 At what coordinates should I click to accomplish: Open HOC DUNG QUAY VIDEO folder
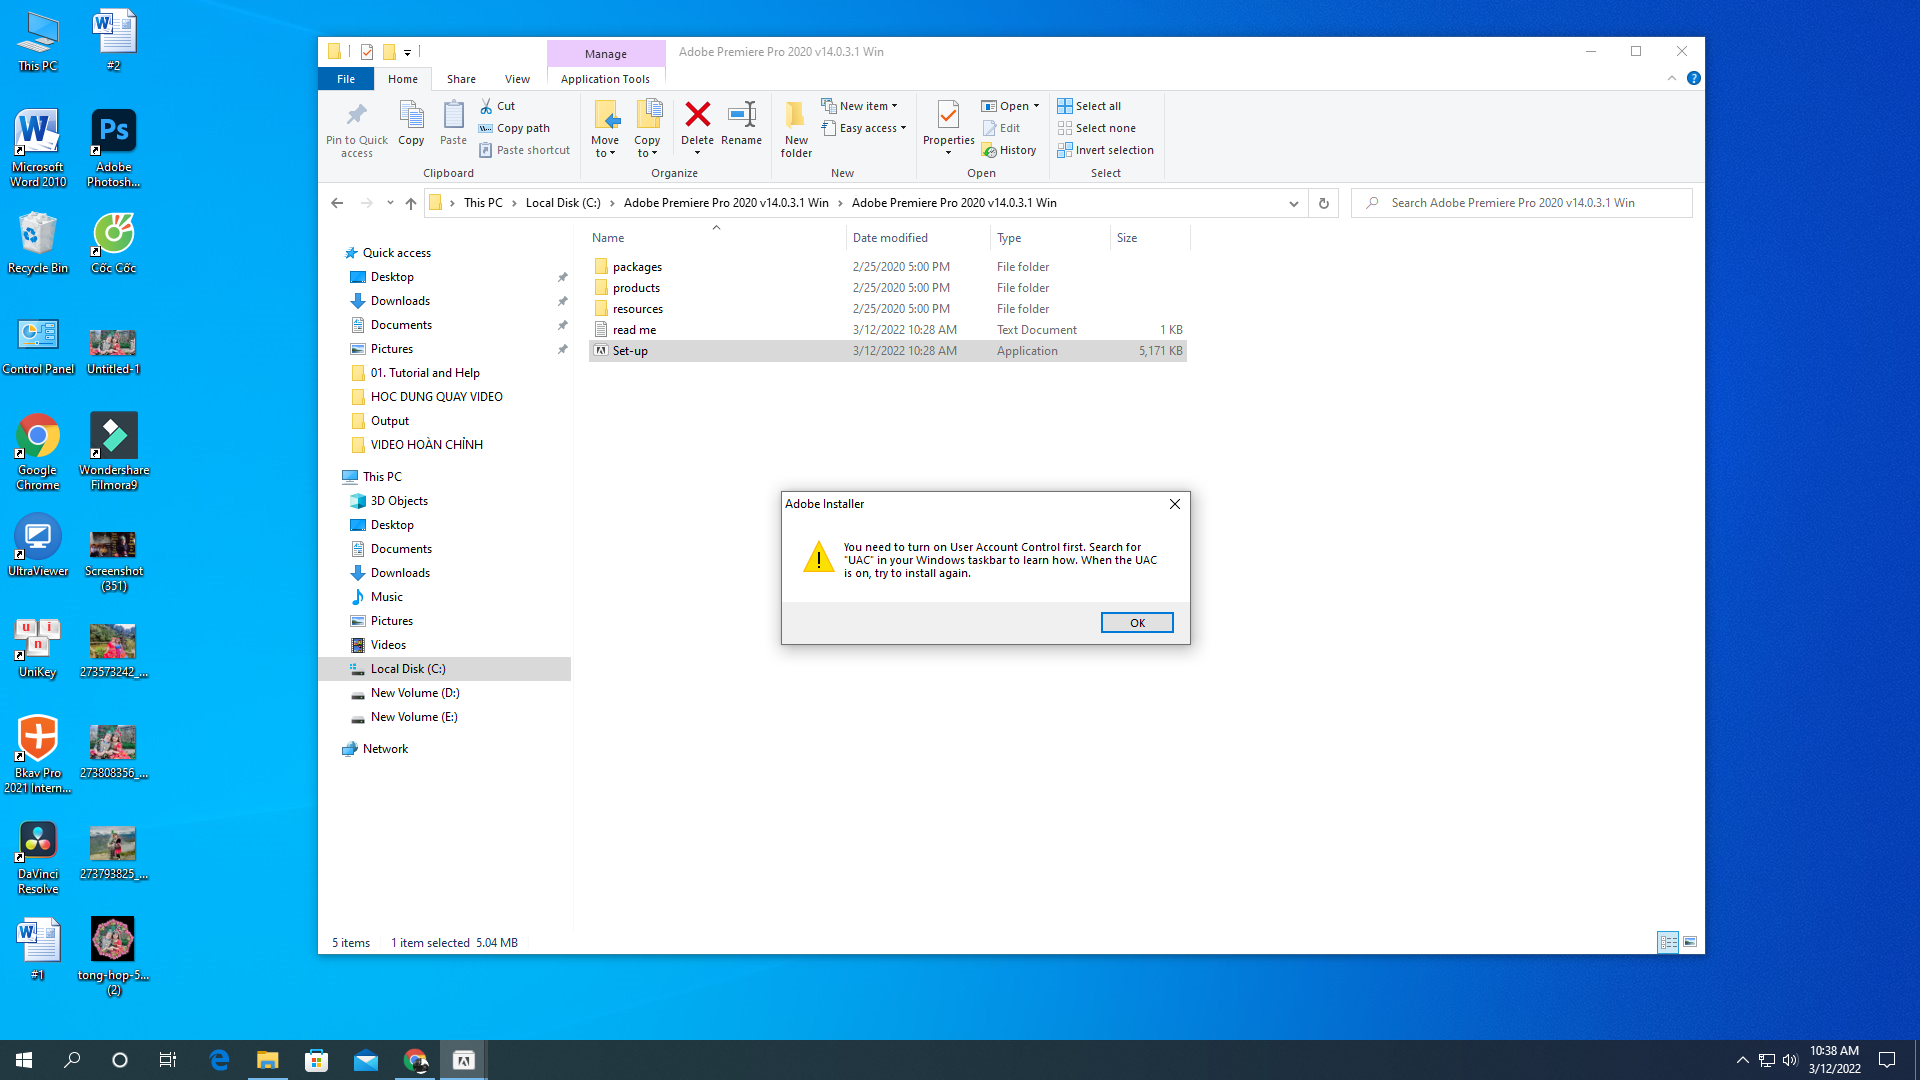(x=436, y=397)
